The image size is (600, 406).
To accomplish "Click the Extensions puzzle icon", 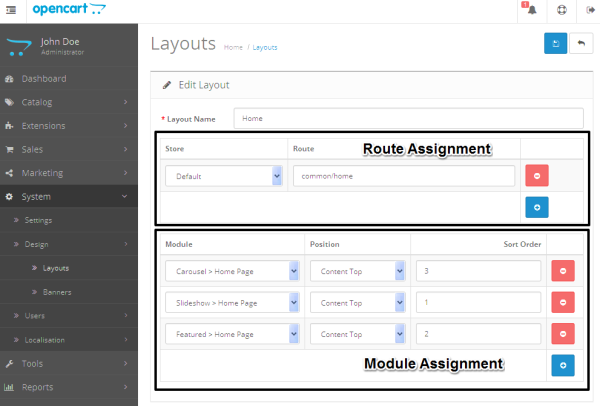I will point(9,126).
